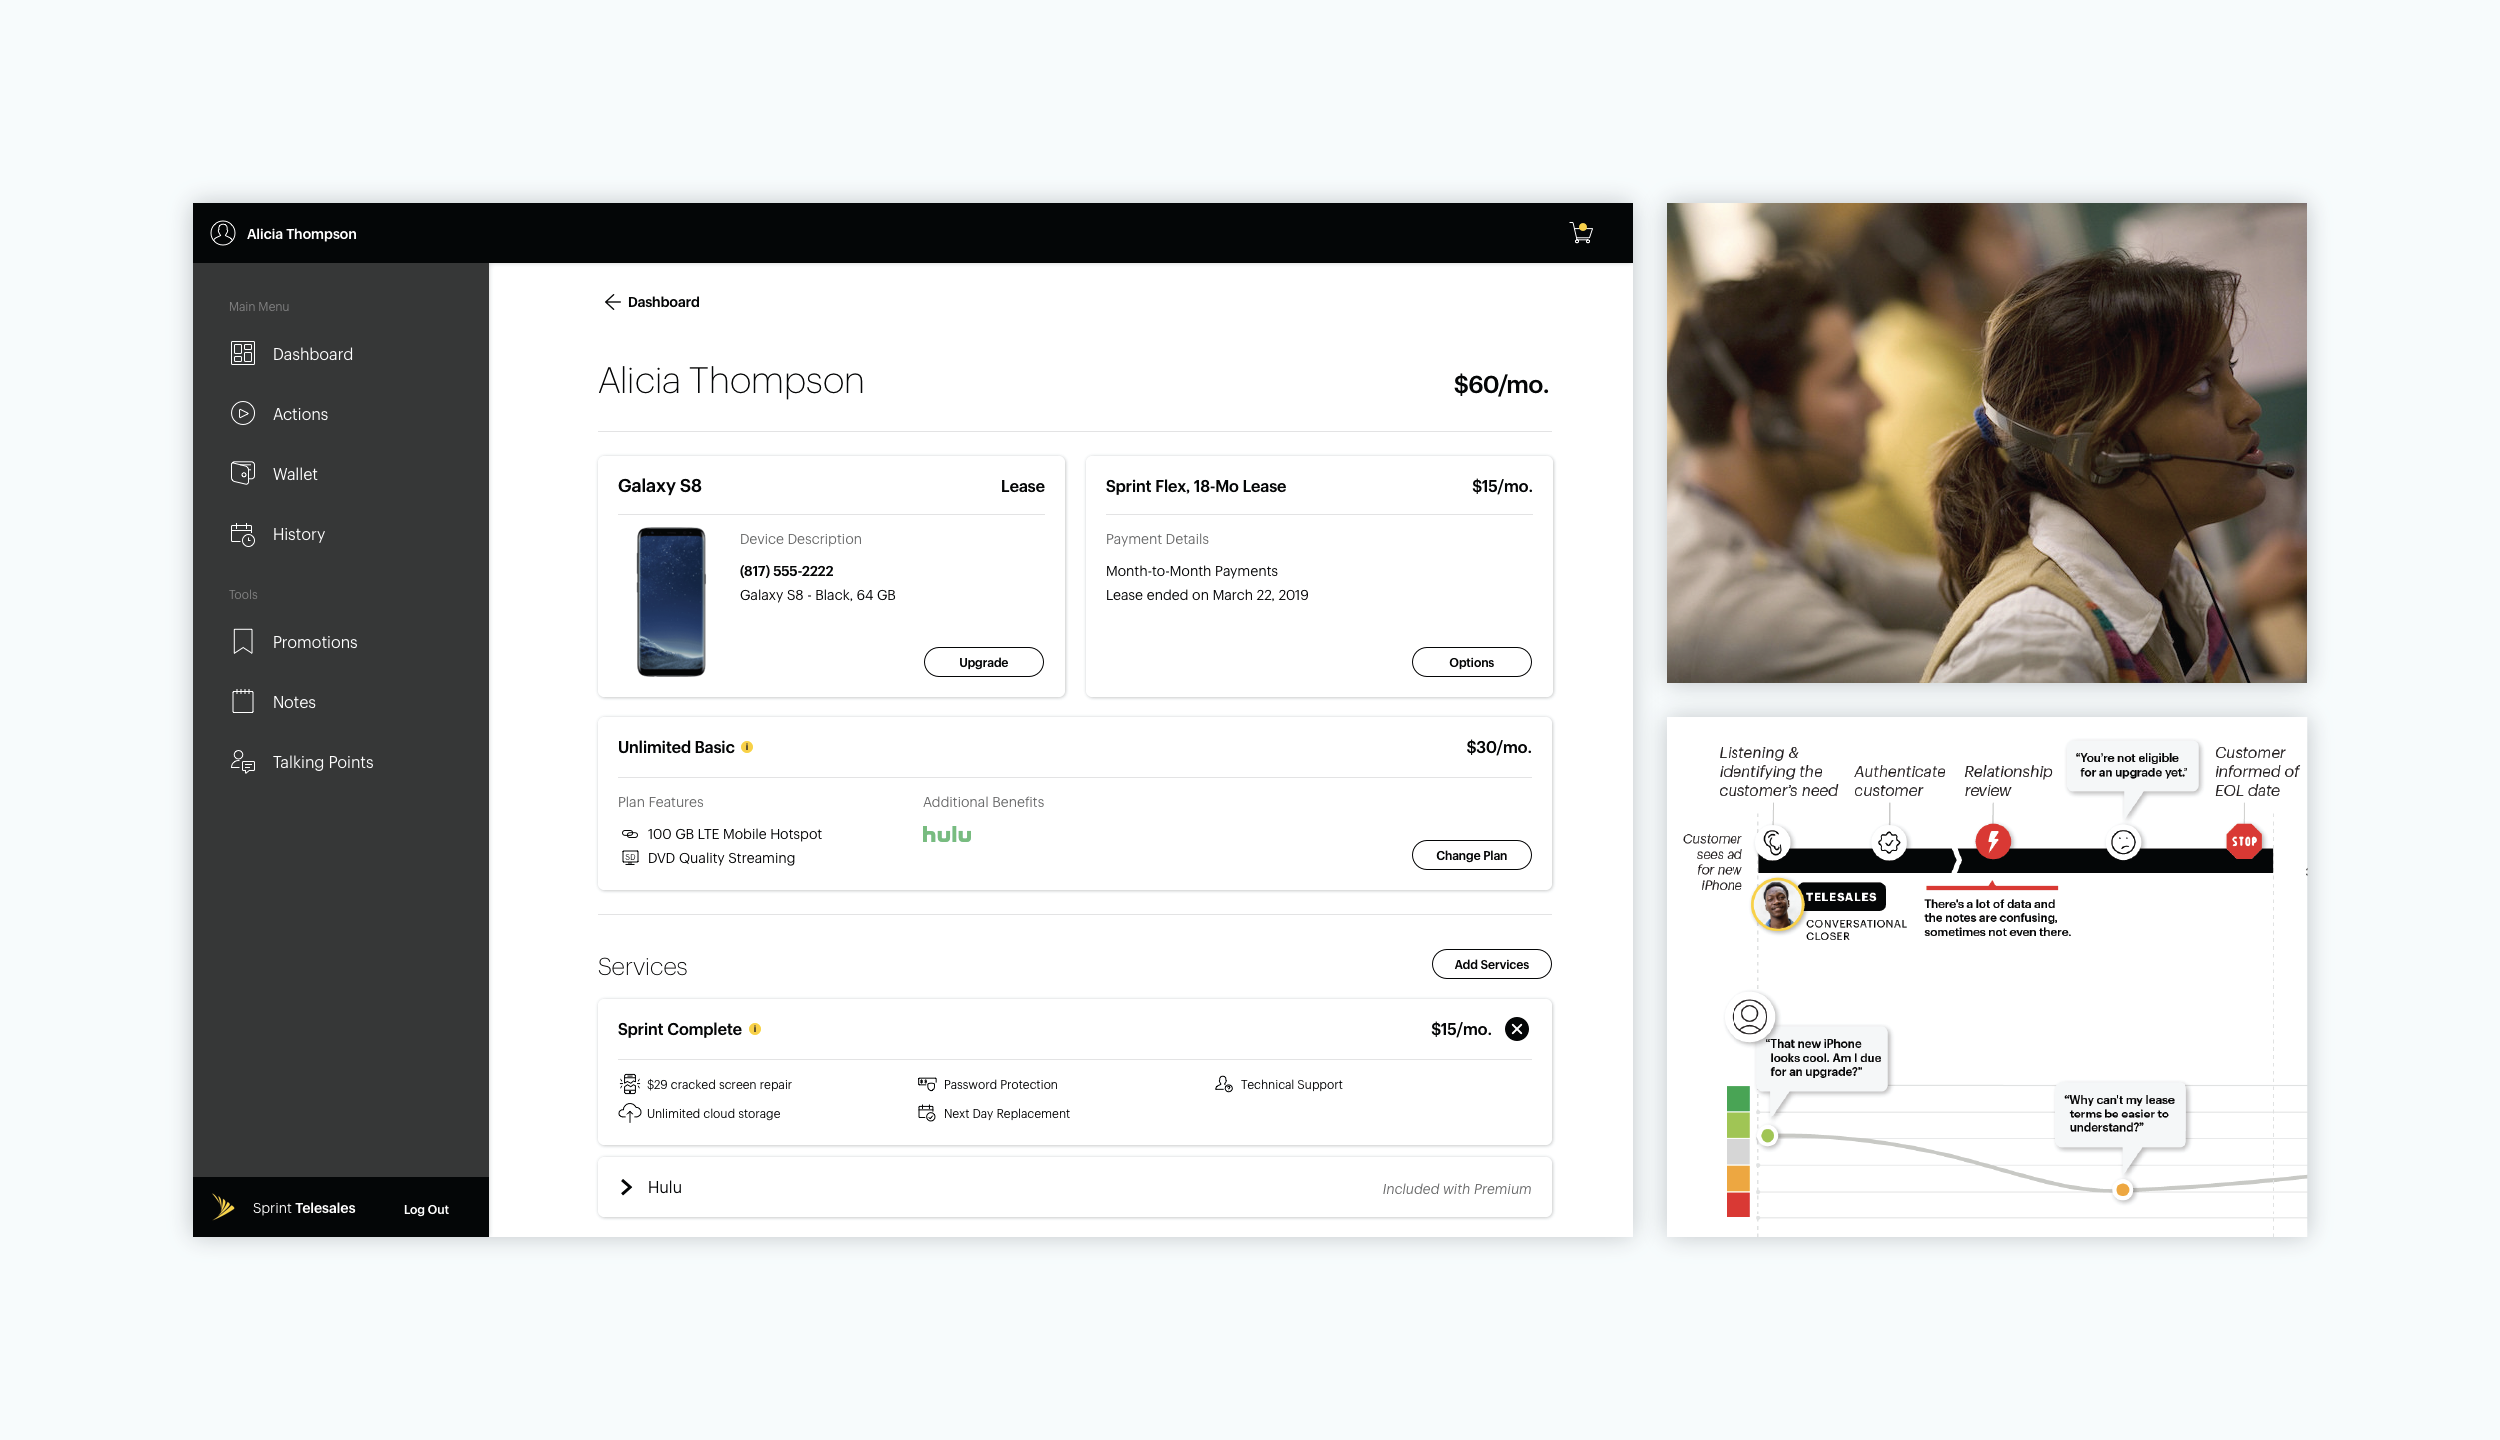The height and width of the screenshot is (1440, 2500).
Task: Expand the Hulu service row
Action: (x=626, y=1187)
